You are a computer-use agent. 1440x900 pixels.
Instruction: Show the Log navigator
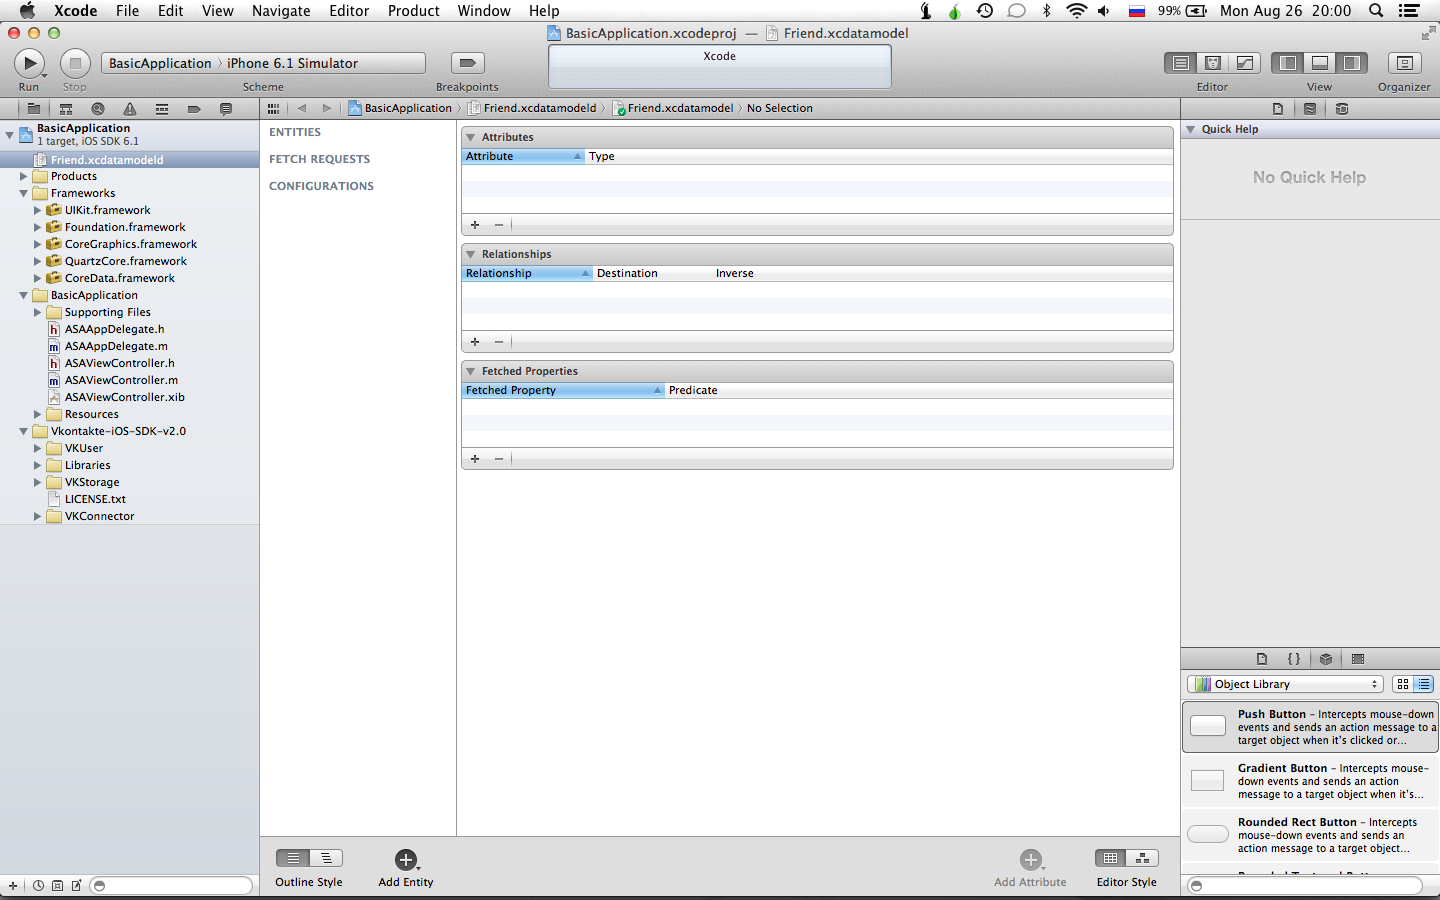(226, 108)
